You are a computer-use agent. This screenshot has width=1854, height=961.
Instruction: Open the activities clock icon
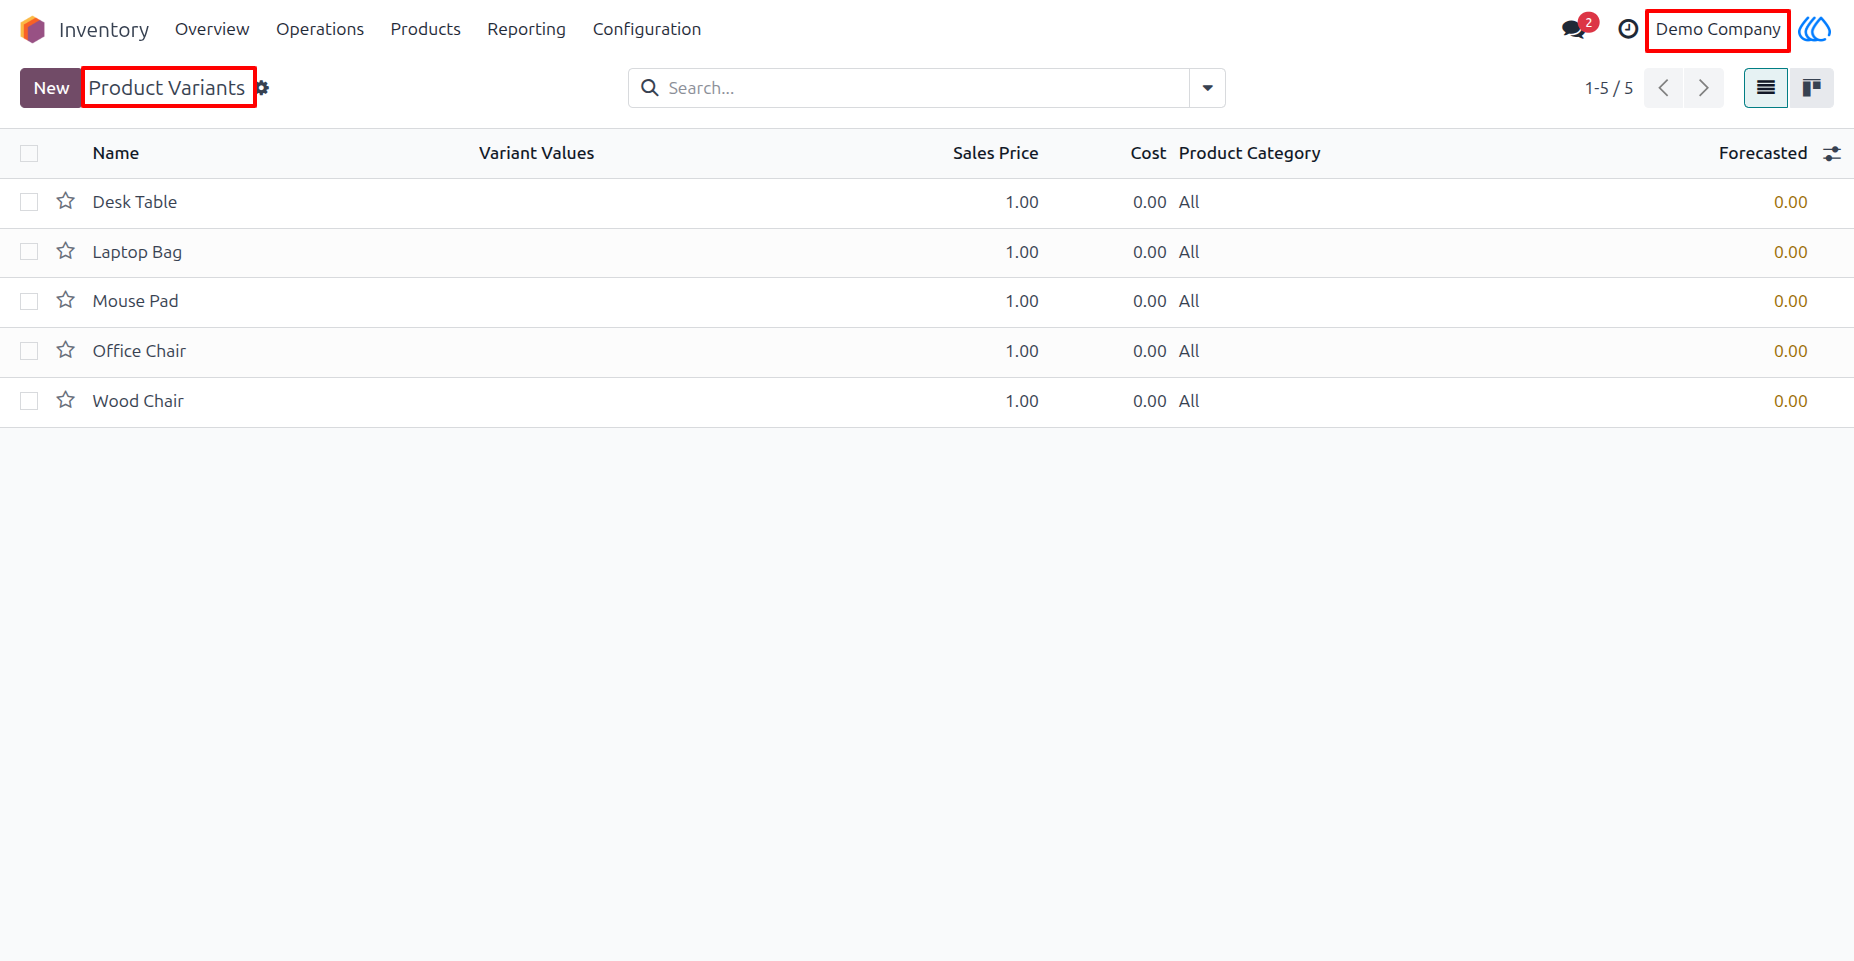[x=1628, y=29]
